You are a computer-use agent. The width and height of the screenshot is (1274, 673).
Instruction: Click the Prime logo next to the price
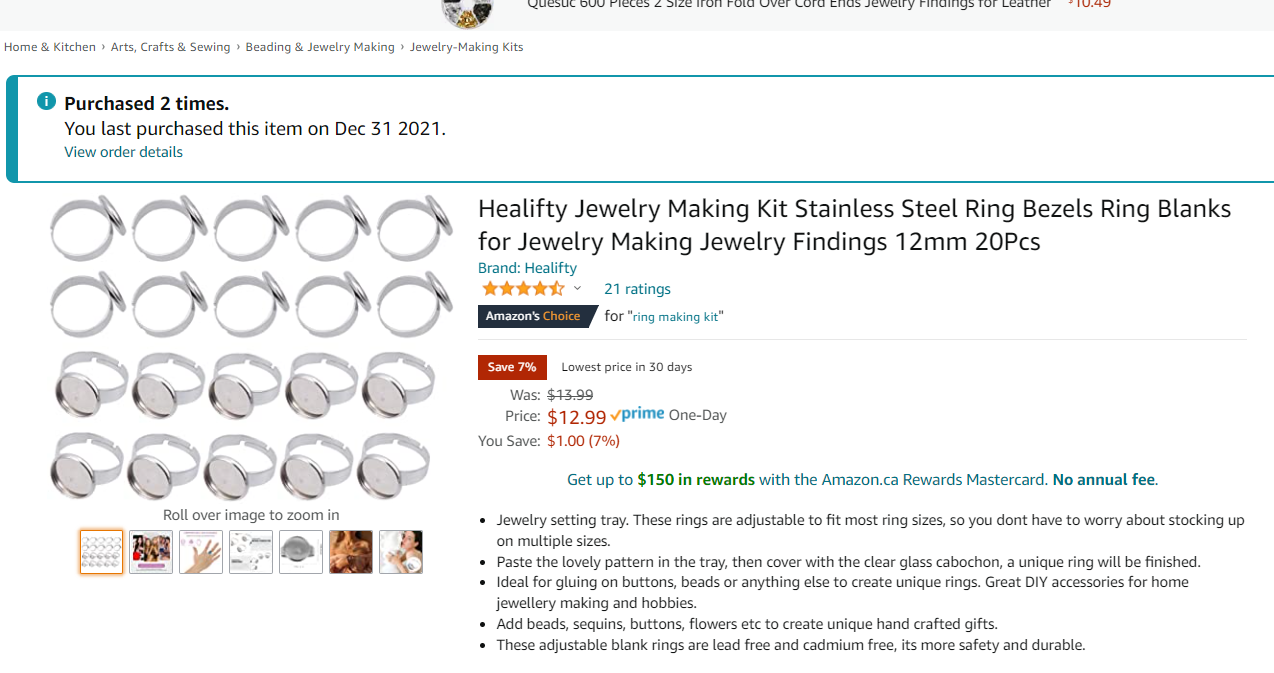637,415
